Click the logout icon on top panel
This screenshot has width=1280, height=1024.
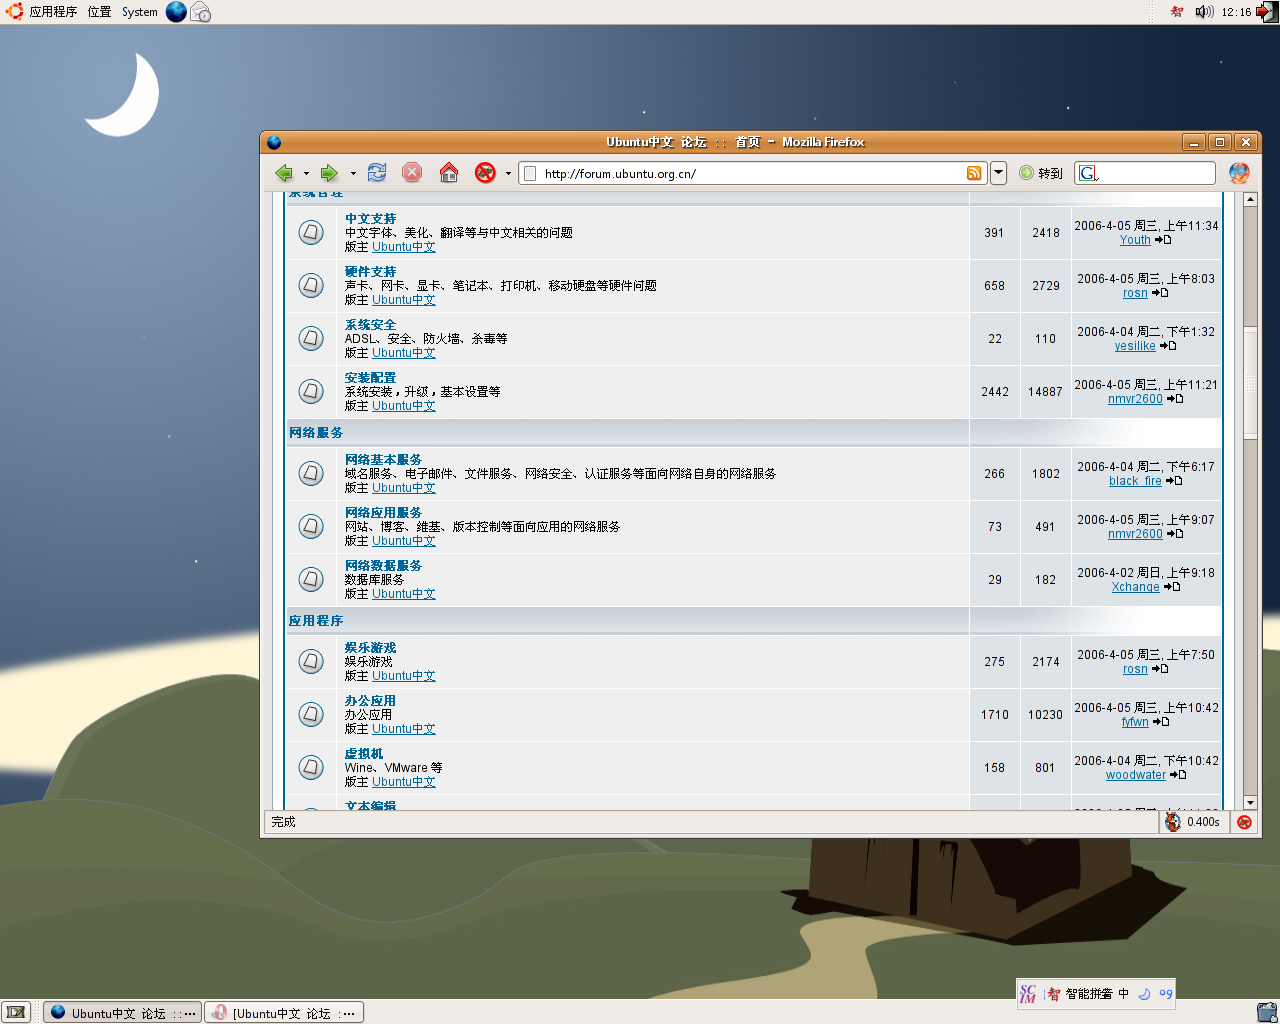click(x=1267, y=12)
